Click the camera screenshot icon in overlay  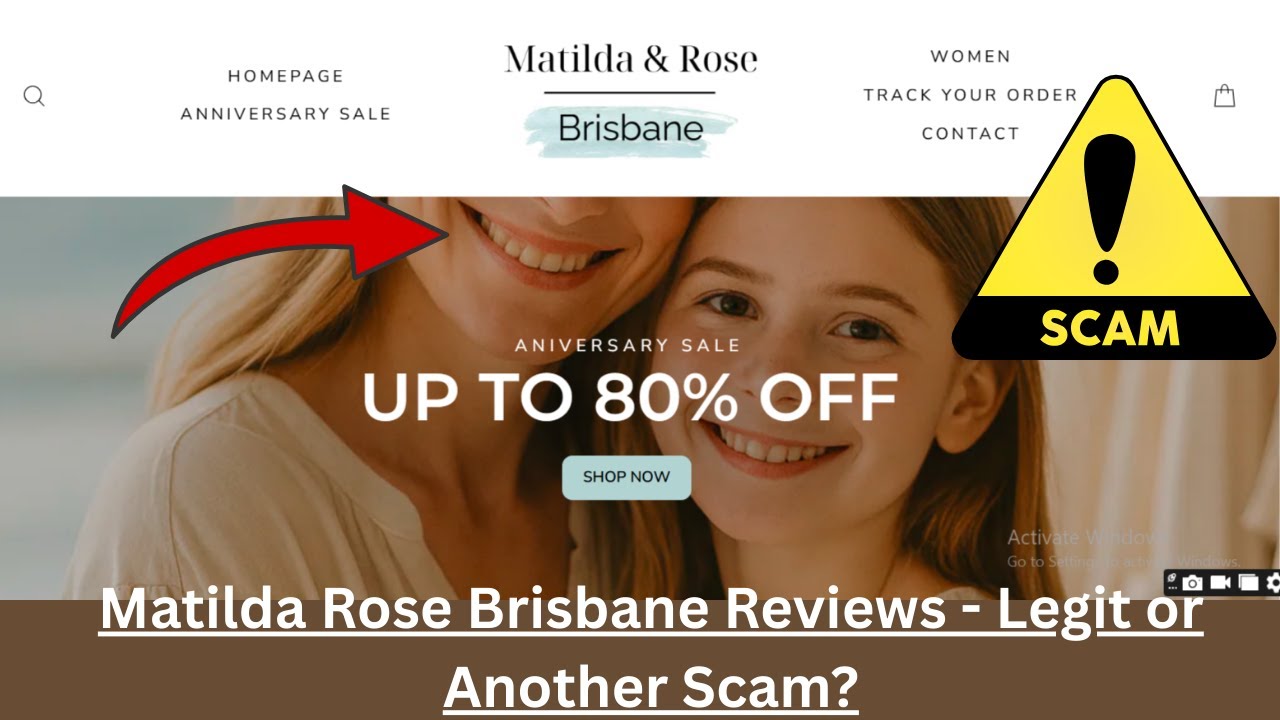tap(1192, 582)
